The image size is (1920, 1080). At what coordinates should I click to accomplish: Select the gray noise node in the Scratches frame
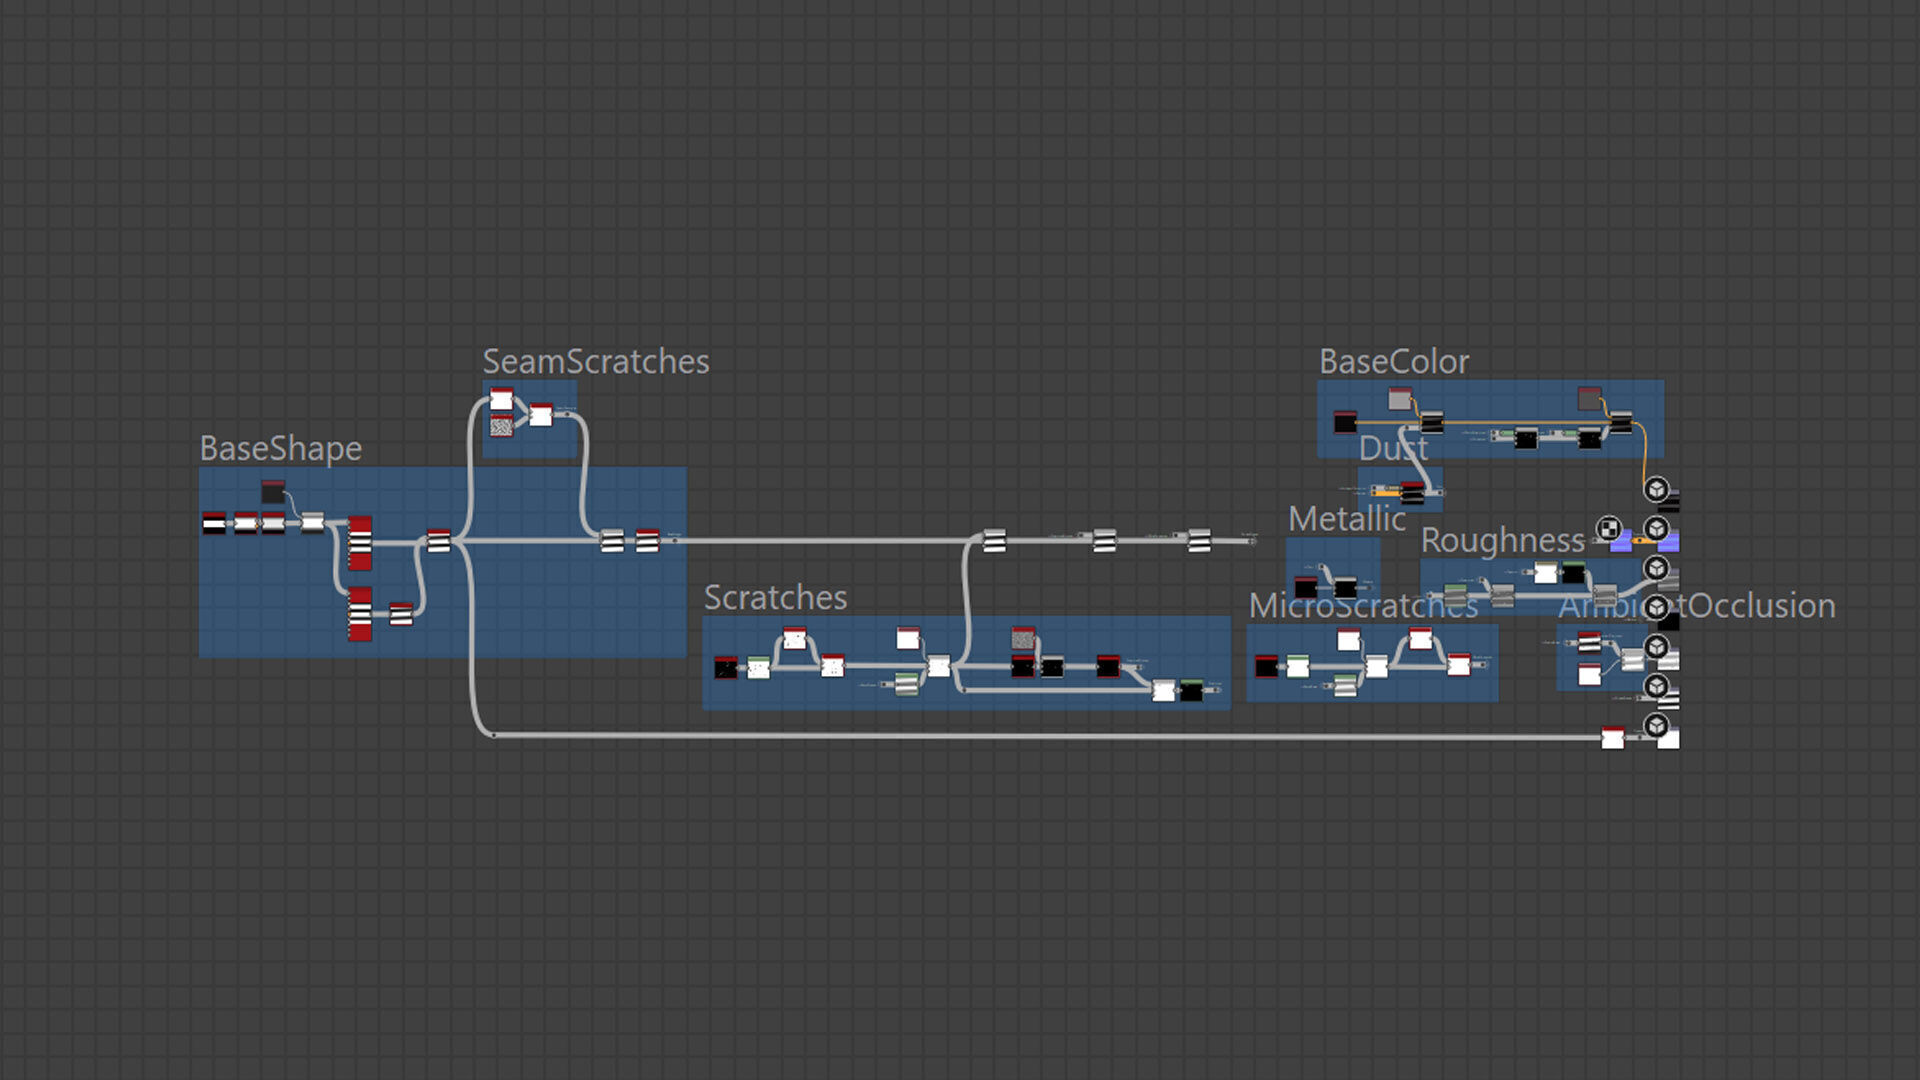click(1022, 638)
